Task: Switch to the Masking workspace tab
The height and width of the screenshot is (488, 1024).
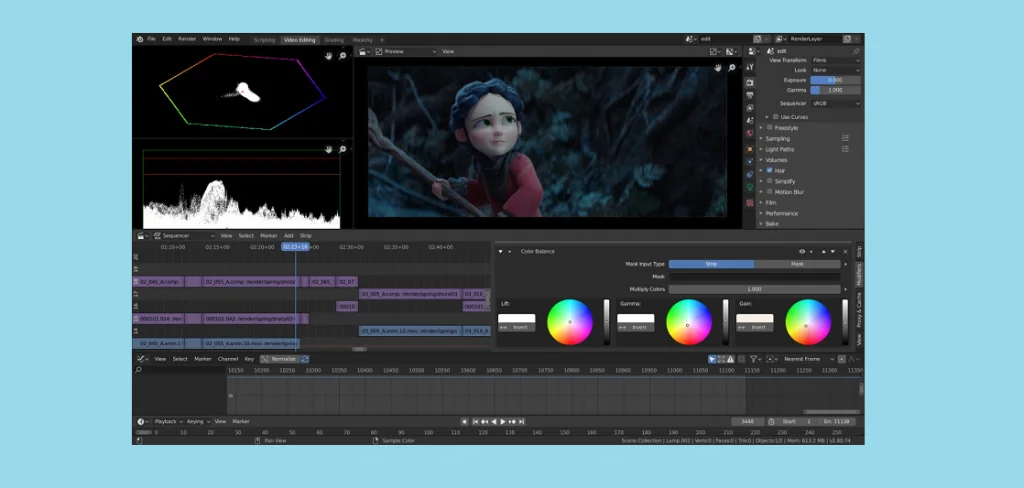Action: pos(362,40)
